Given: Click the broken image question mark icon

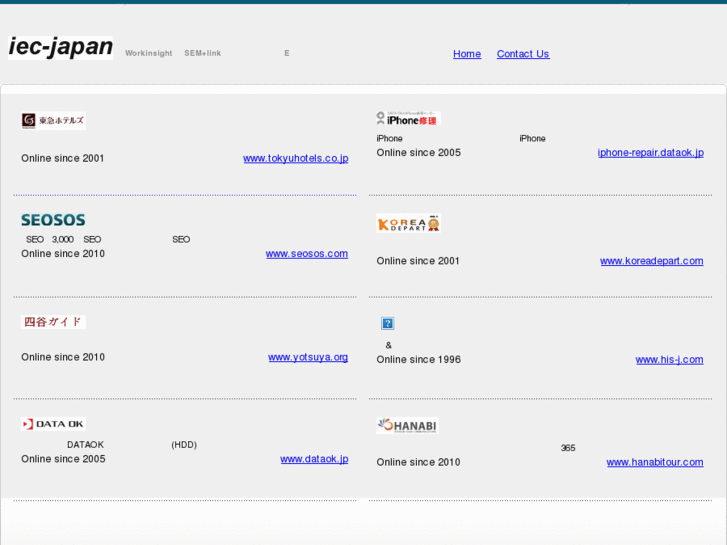Looking at the screenshot, I should click(388, 323).
